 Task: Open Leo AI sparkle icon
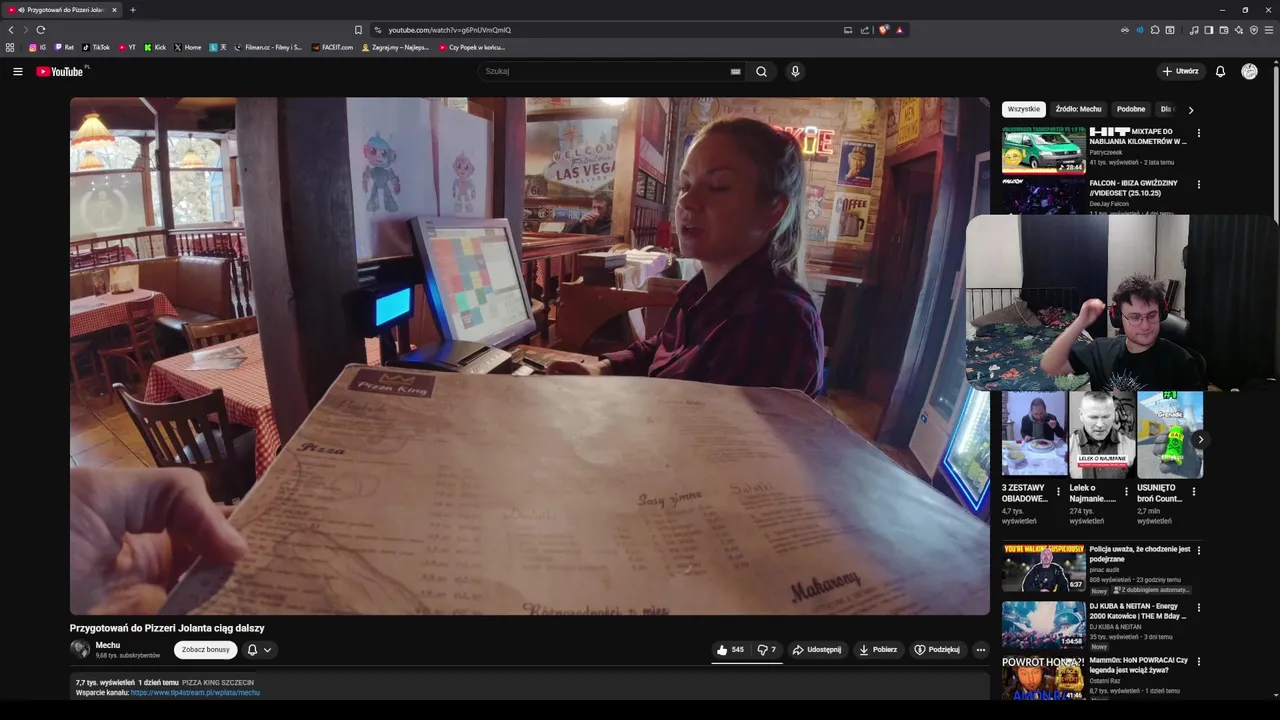1238,30
